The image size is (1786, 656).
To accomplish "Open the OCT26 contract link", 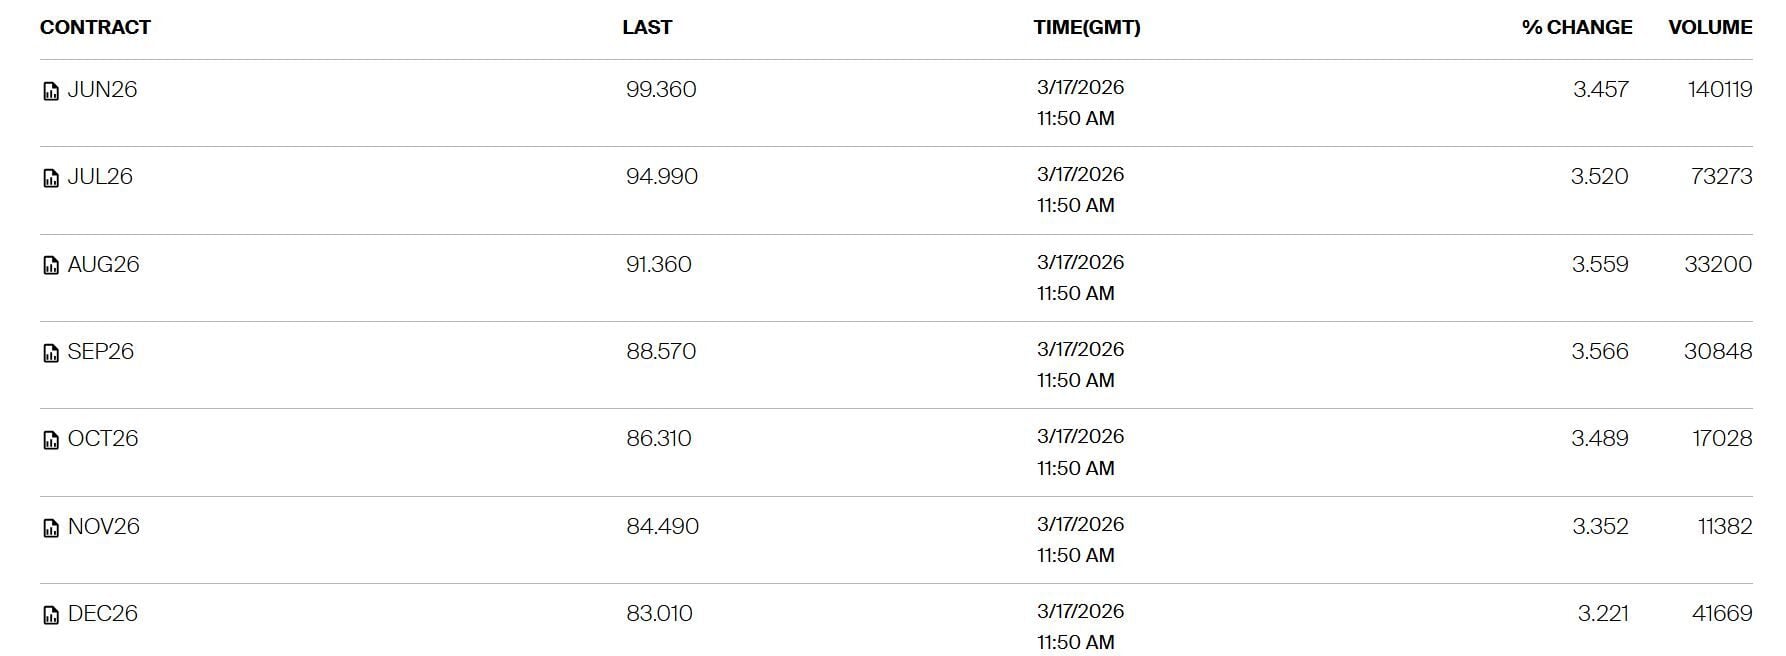I will click(103, 439).
